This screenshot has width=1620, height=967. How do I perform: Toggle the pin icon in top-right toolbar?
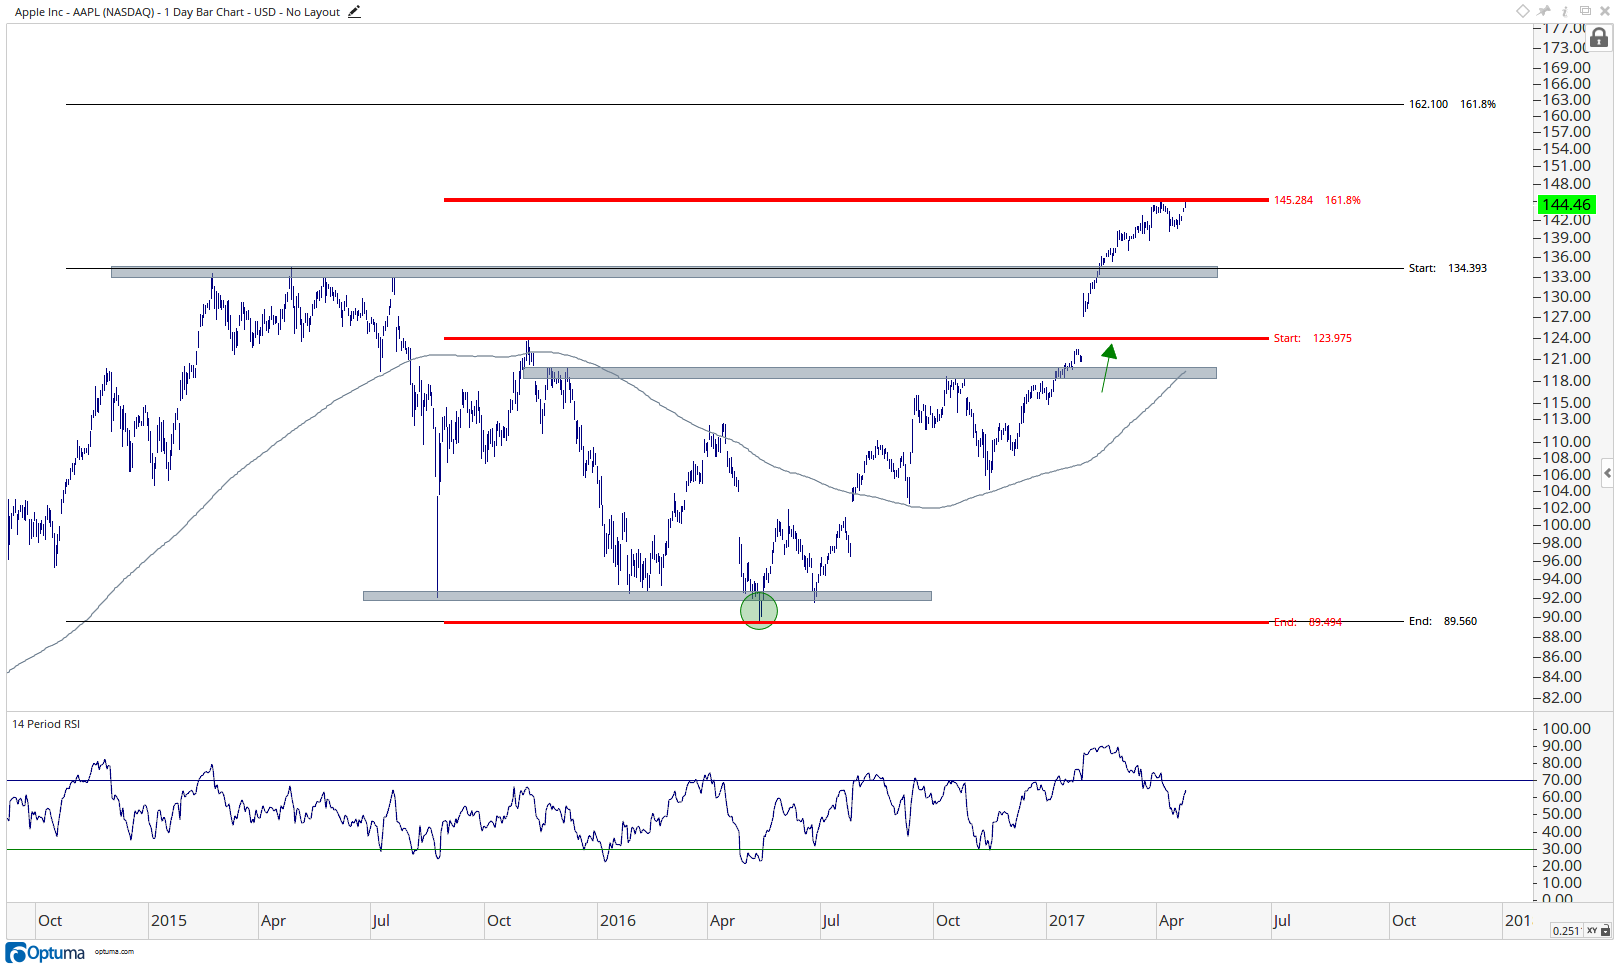(1545, 11)
